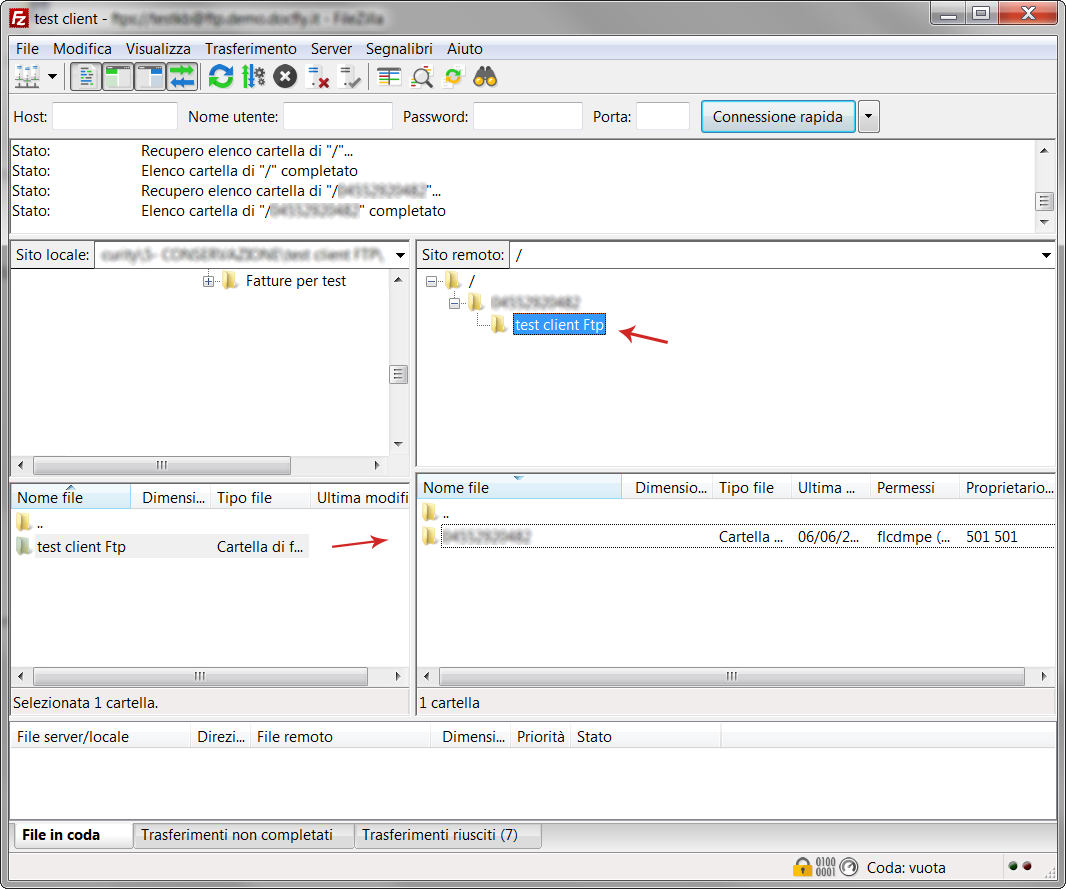The image size is (1066, 889).
Task: Open the Segnalibri menu
Action: tap(399, 49)
